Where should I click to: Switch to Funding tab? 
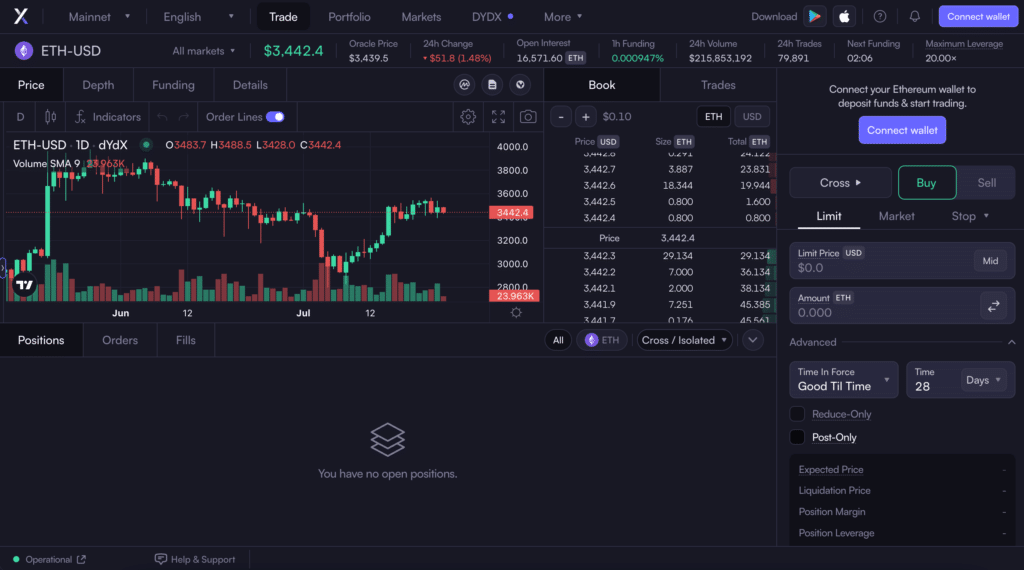point(173,85)
